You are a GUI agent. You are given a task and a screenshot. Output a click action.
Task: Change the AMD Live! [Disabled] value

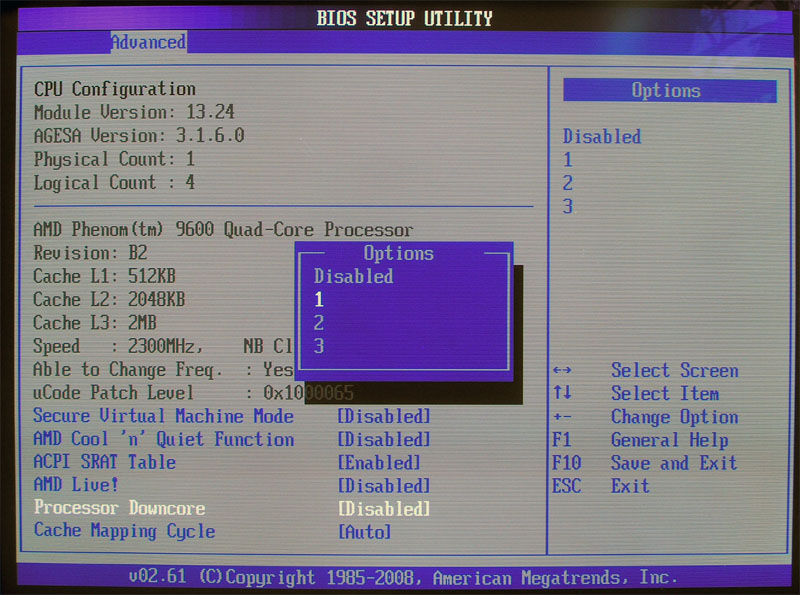pyautogui.click(x=384, y=486)
